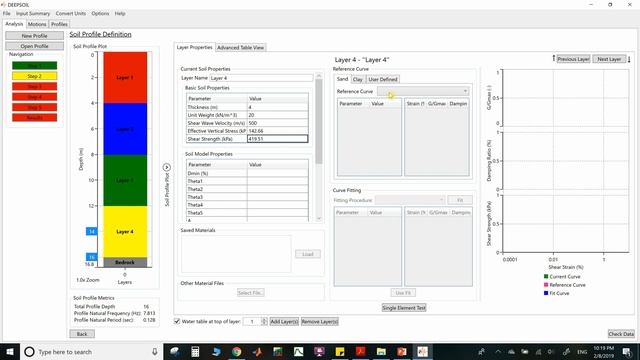Screen dimensions: 640x360
Task: Click the down-arrow beside Next Layer
Action: [x=629, y=59]
